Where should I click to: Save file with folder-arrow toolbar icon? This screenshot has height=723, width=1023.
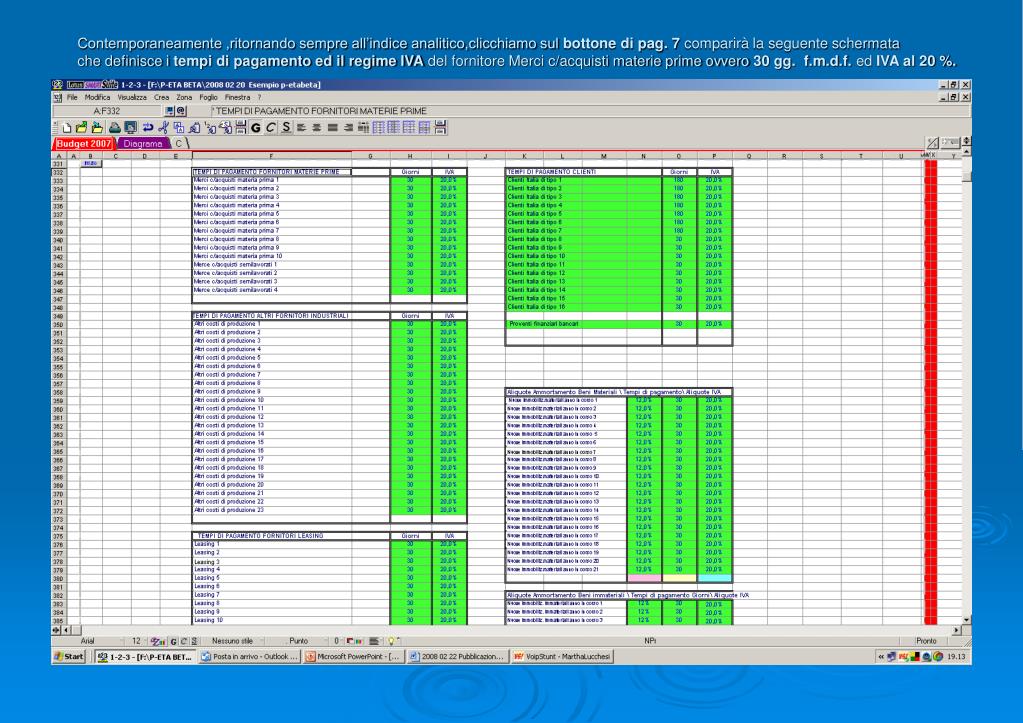click(x=97, y=128)
